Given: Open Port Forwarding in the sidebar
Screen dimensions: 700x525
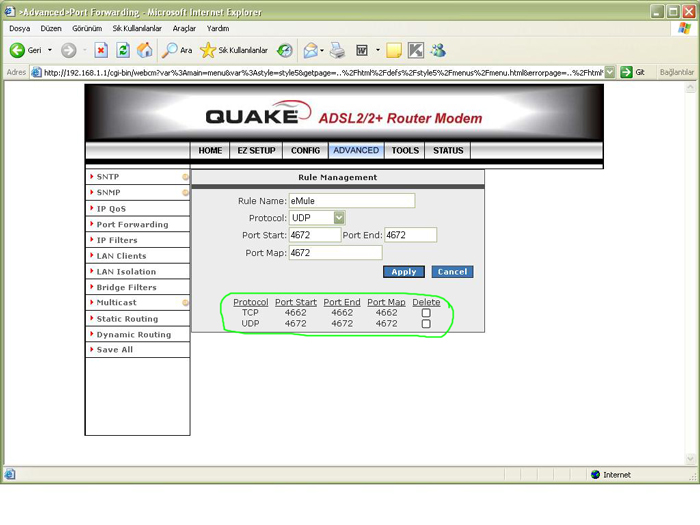Looking at the screenshot, I should [133, 225].
